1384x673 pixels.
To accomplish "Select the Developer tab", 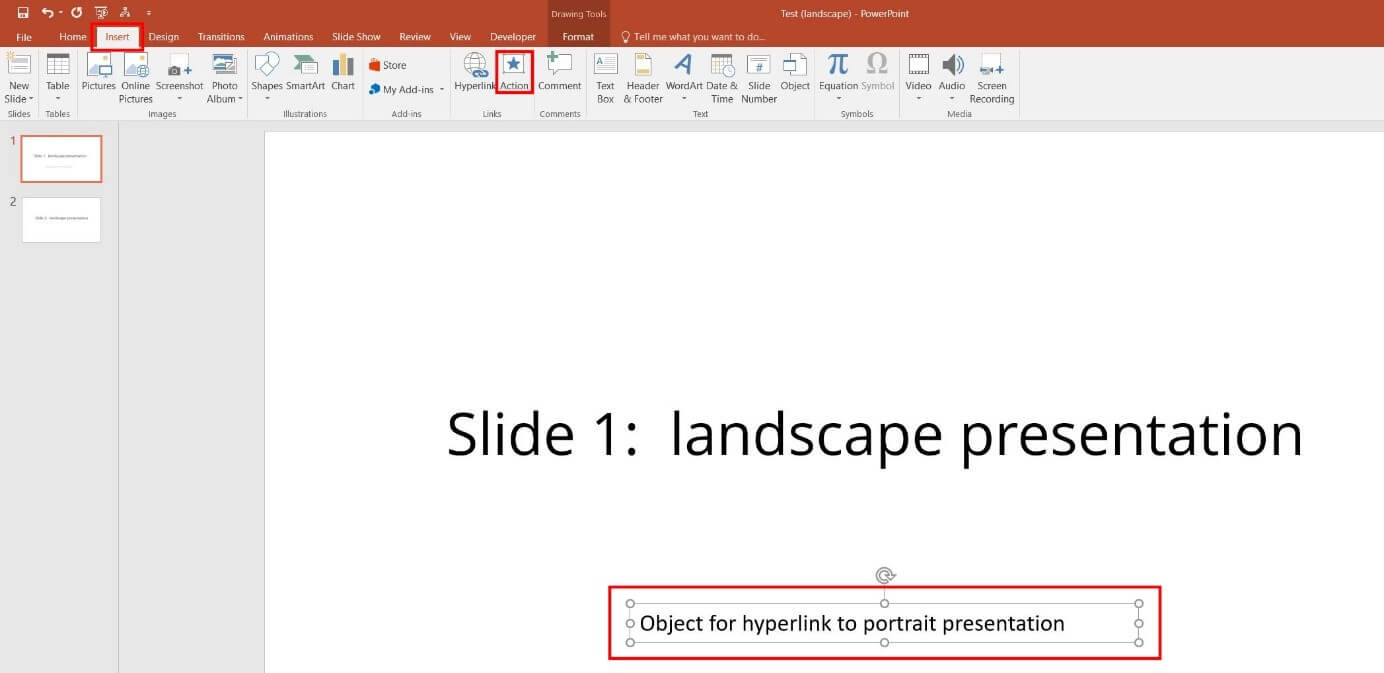I will [512, 37].
